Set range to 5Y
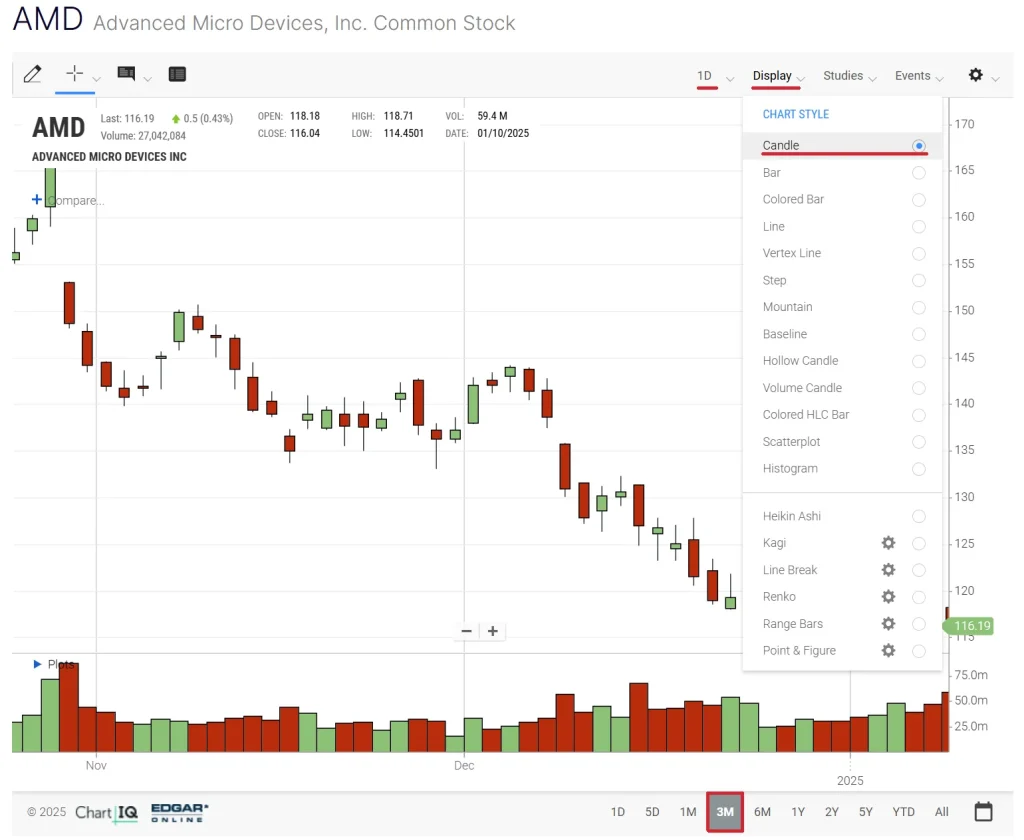1024x840 pixels. point(865,812)
